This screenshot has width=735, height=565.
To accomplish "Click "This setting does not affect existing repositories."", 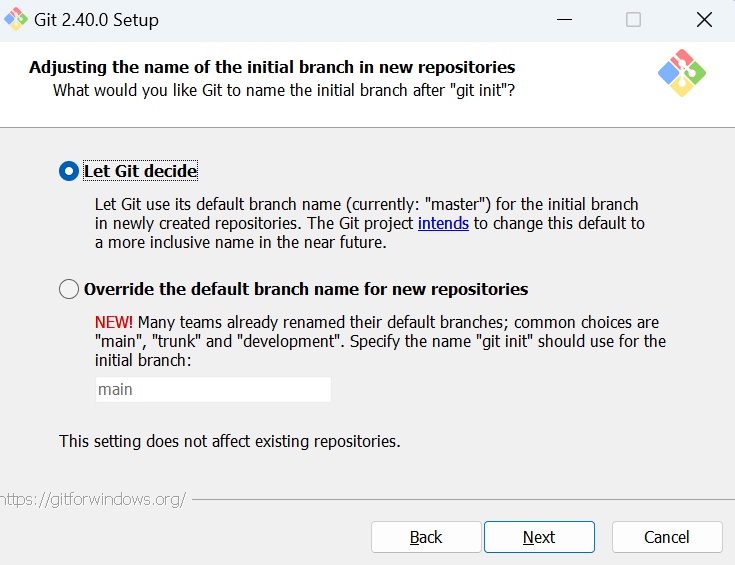I will (x=230, y=441).
